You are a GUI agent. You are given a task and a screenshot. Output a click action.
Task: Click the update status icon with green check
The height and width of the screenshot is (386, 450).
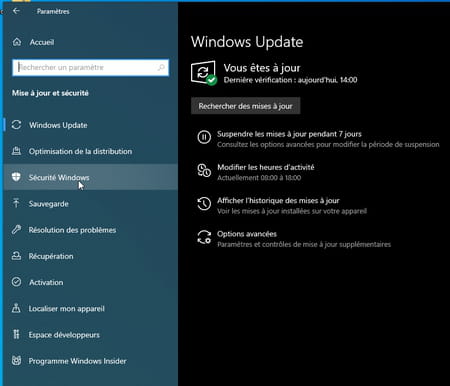pyautogui.click(x=204, y=73)
